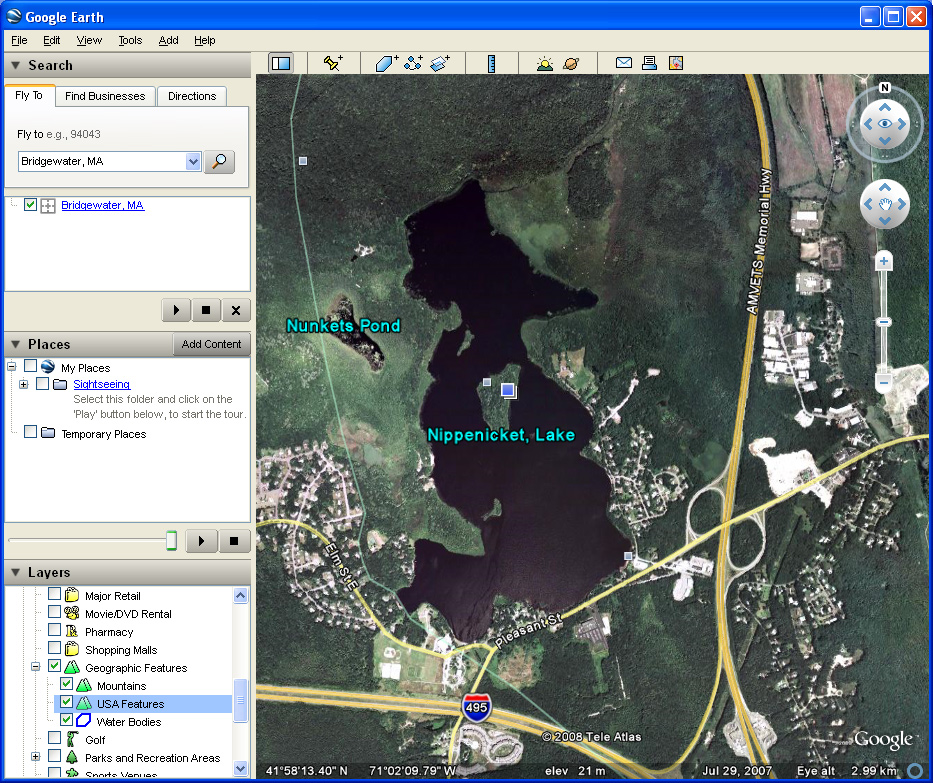Open the ruler measurement tool
Screen dimensions: 933x783
tap(491, 63)
